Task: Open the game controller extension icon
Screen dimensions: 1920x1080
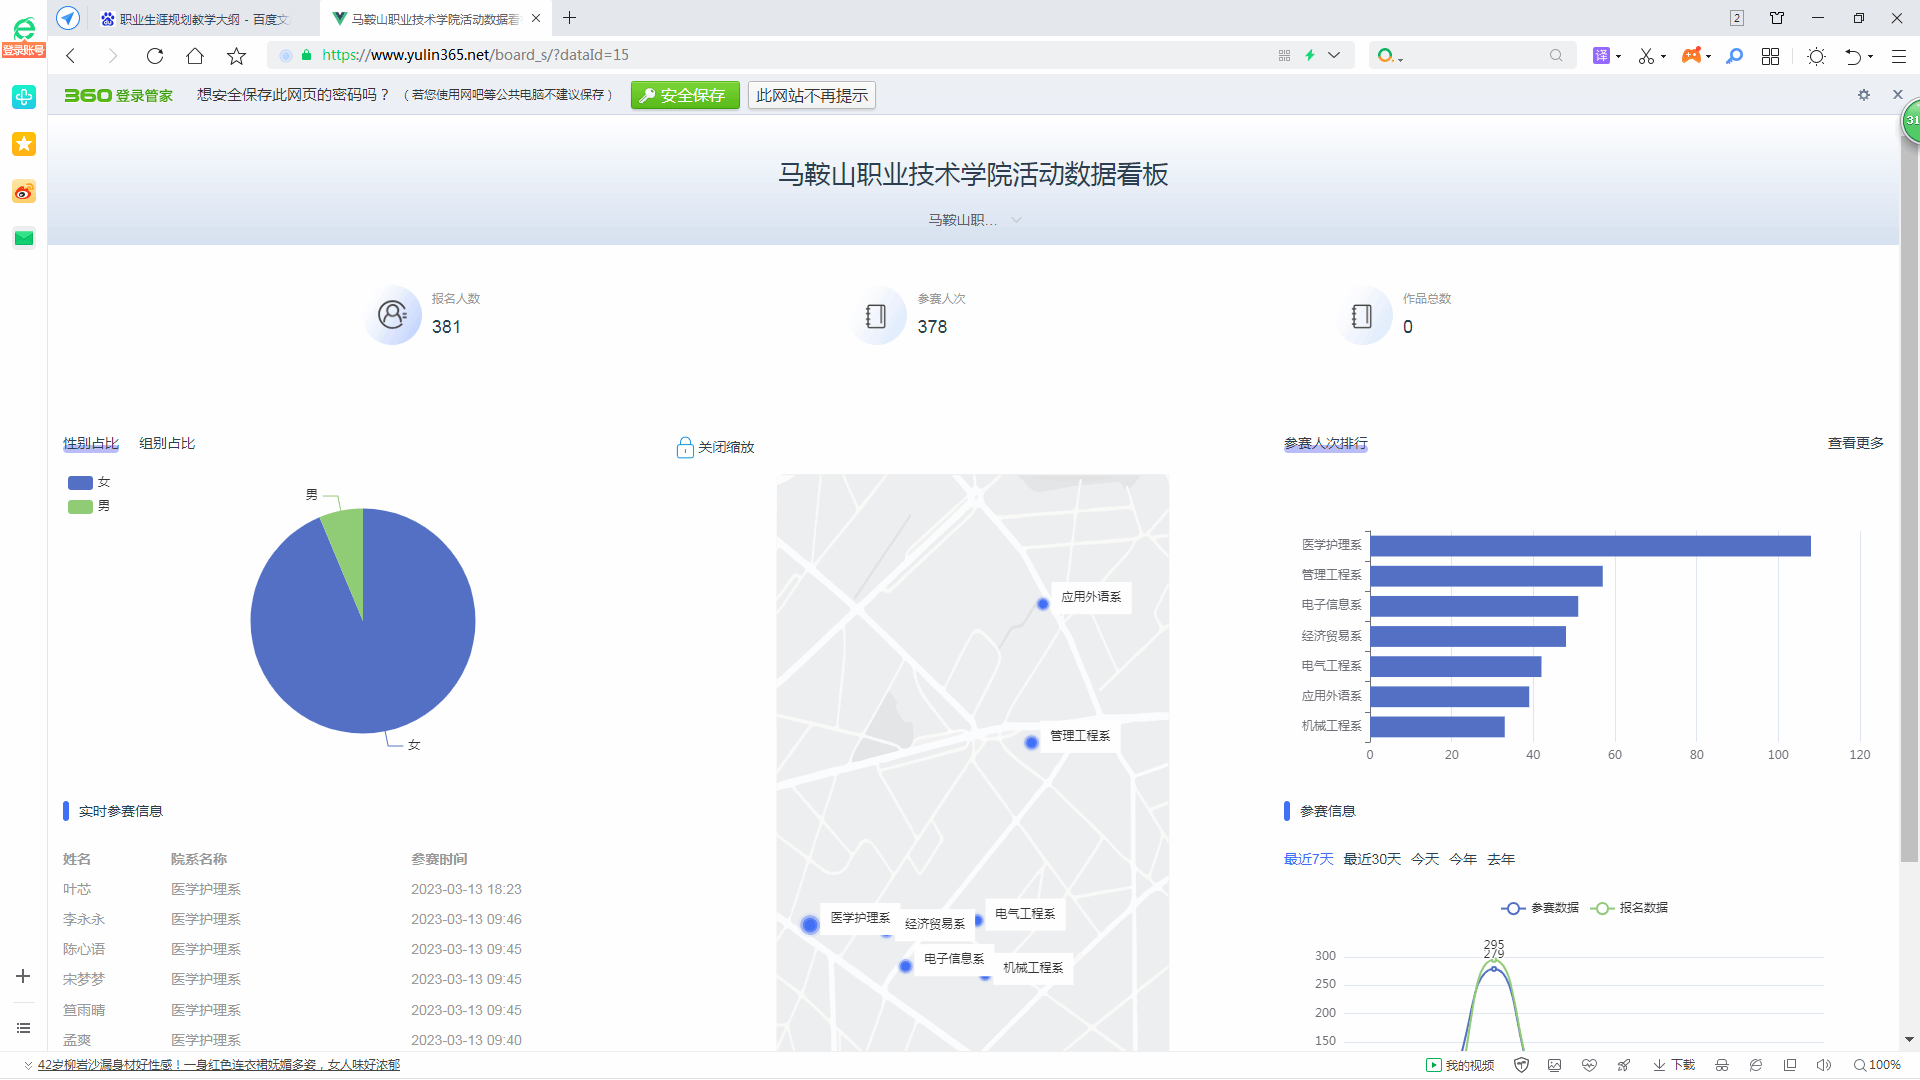Action: [1691, 56]
